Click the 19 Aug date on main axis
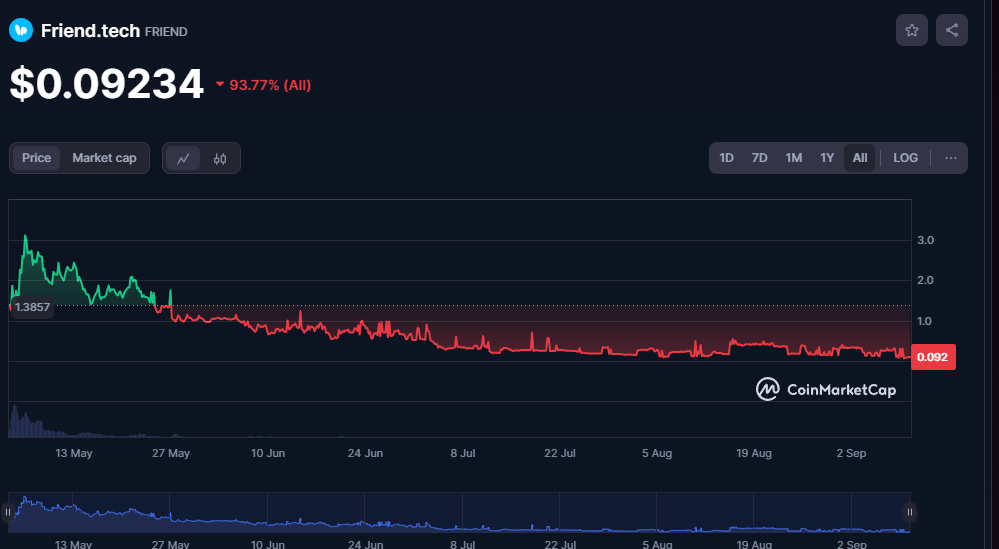This screenshot has width=999, height=549. (754, 453)
